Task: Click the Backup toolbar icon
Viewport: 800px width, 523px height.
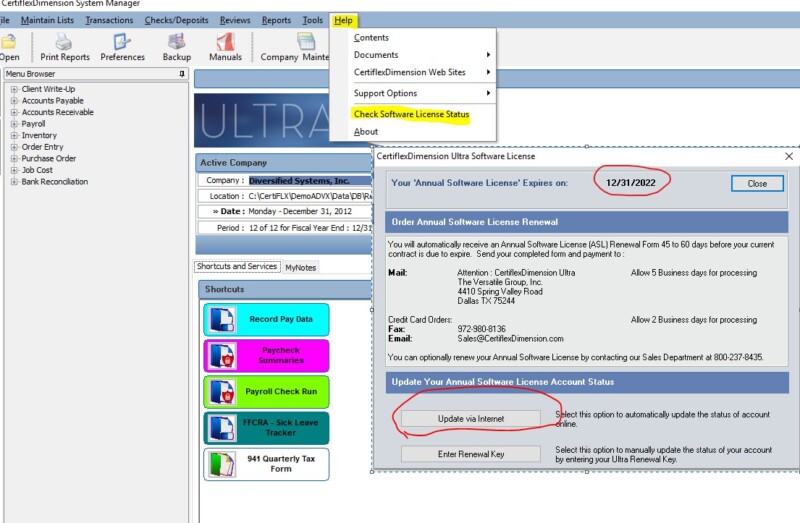Action: pos(177,41)
